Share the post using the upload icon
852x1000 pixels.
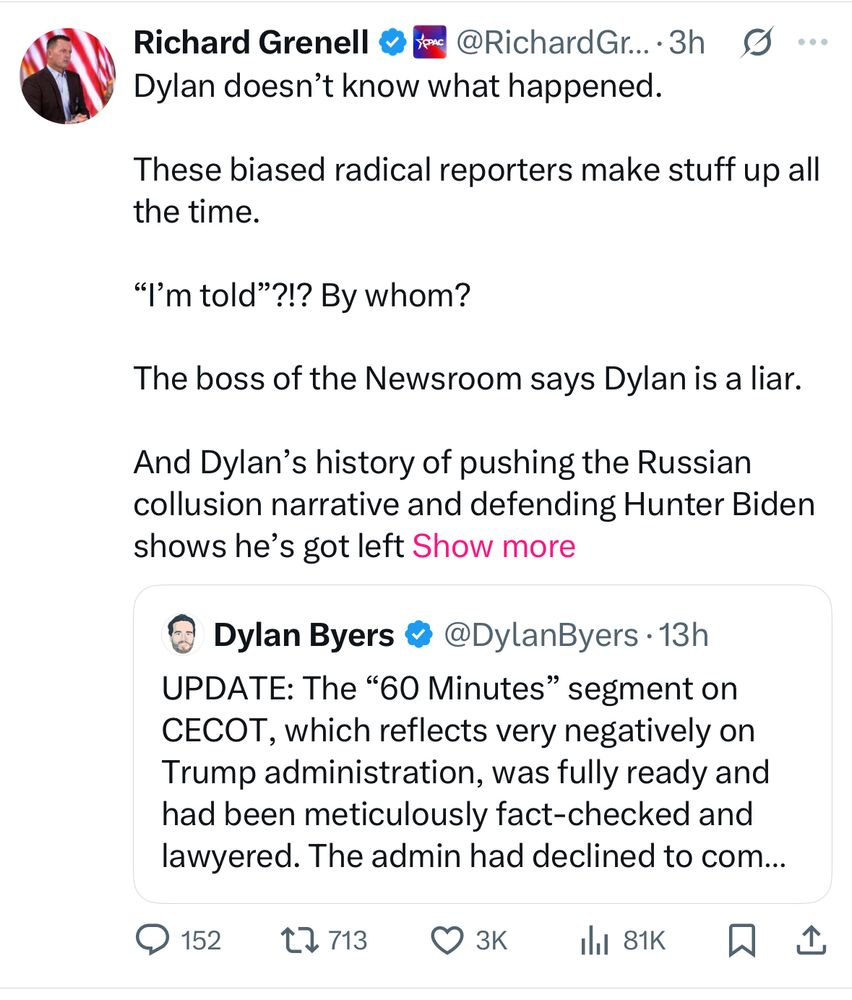click(x=811, y=939)
